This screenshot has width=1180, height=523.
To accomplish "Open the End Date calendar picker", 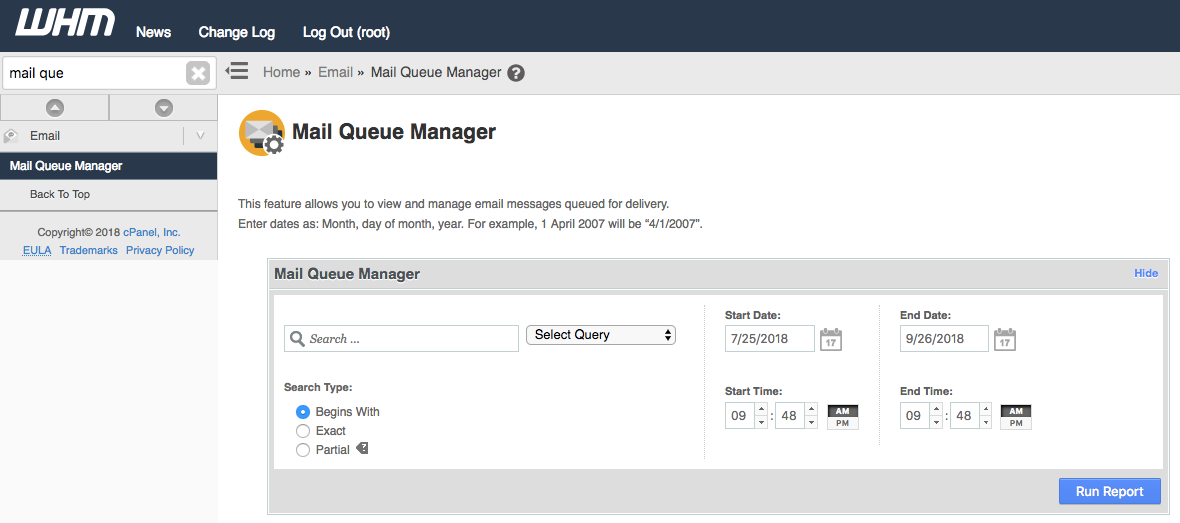I will 1005,339.
